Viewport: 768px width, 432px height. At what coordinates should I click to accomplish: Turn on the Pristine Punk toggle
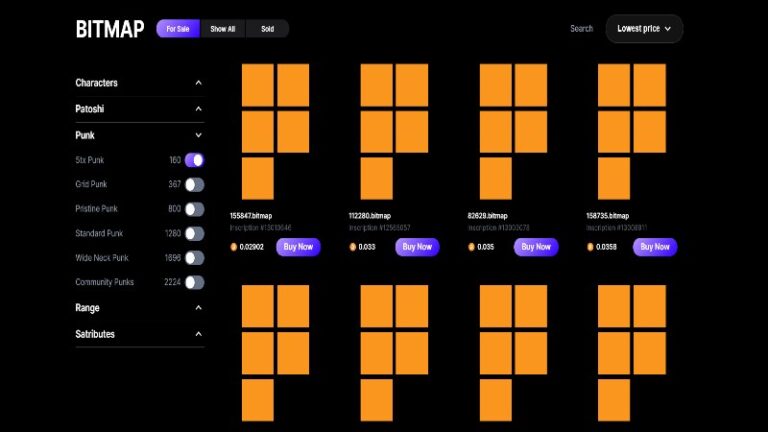pos(195,209)
